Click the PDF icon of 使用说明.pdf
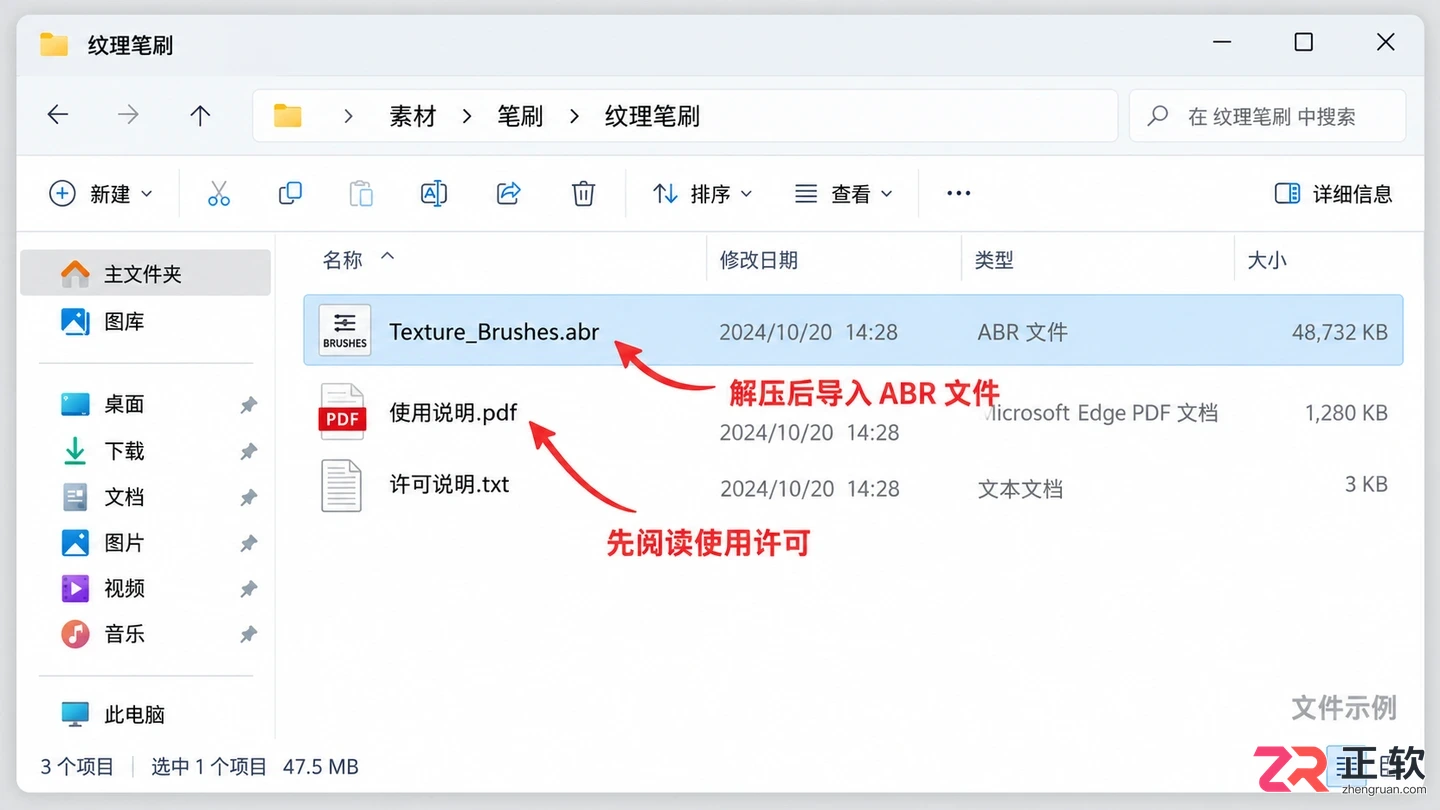Viewport: 1440px width, 810px height. point(342,412)
